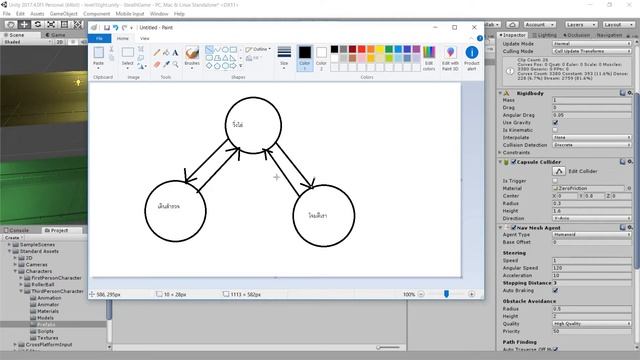Screen dimensions: 640x360
Task: Select Unity Rect transform tool
Action: pos(64,24)
